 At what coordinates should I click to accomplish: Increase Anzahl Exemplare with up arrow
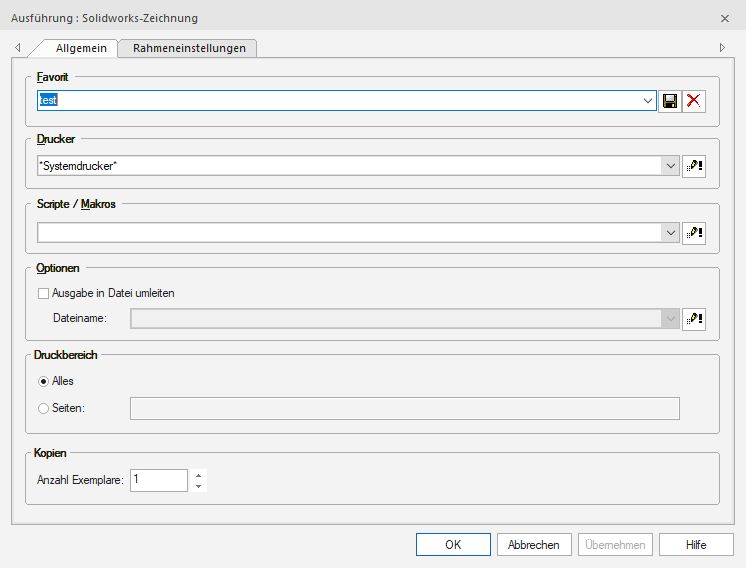(x=199, y=475)
